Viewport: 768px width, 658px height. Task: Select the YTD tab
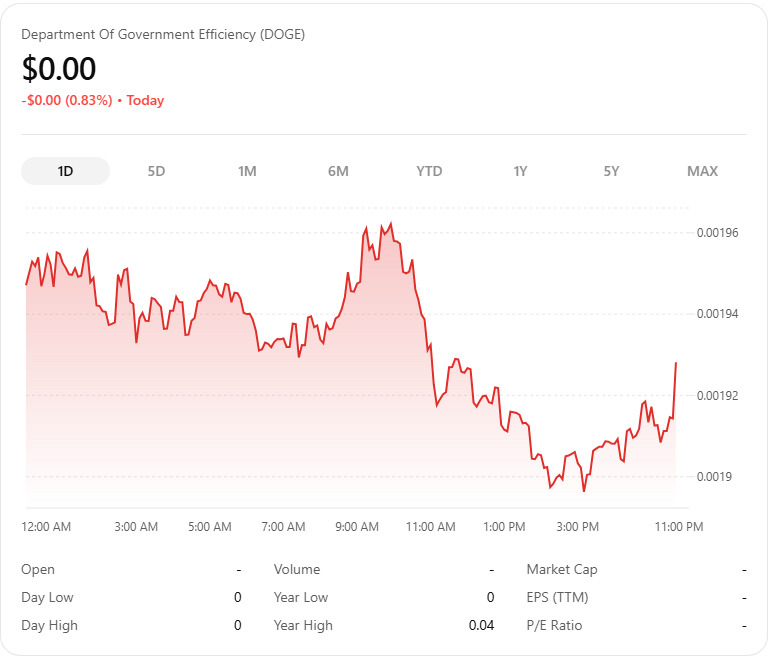point(429,171)
